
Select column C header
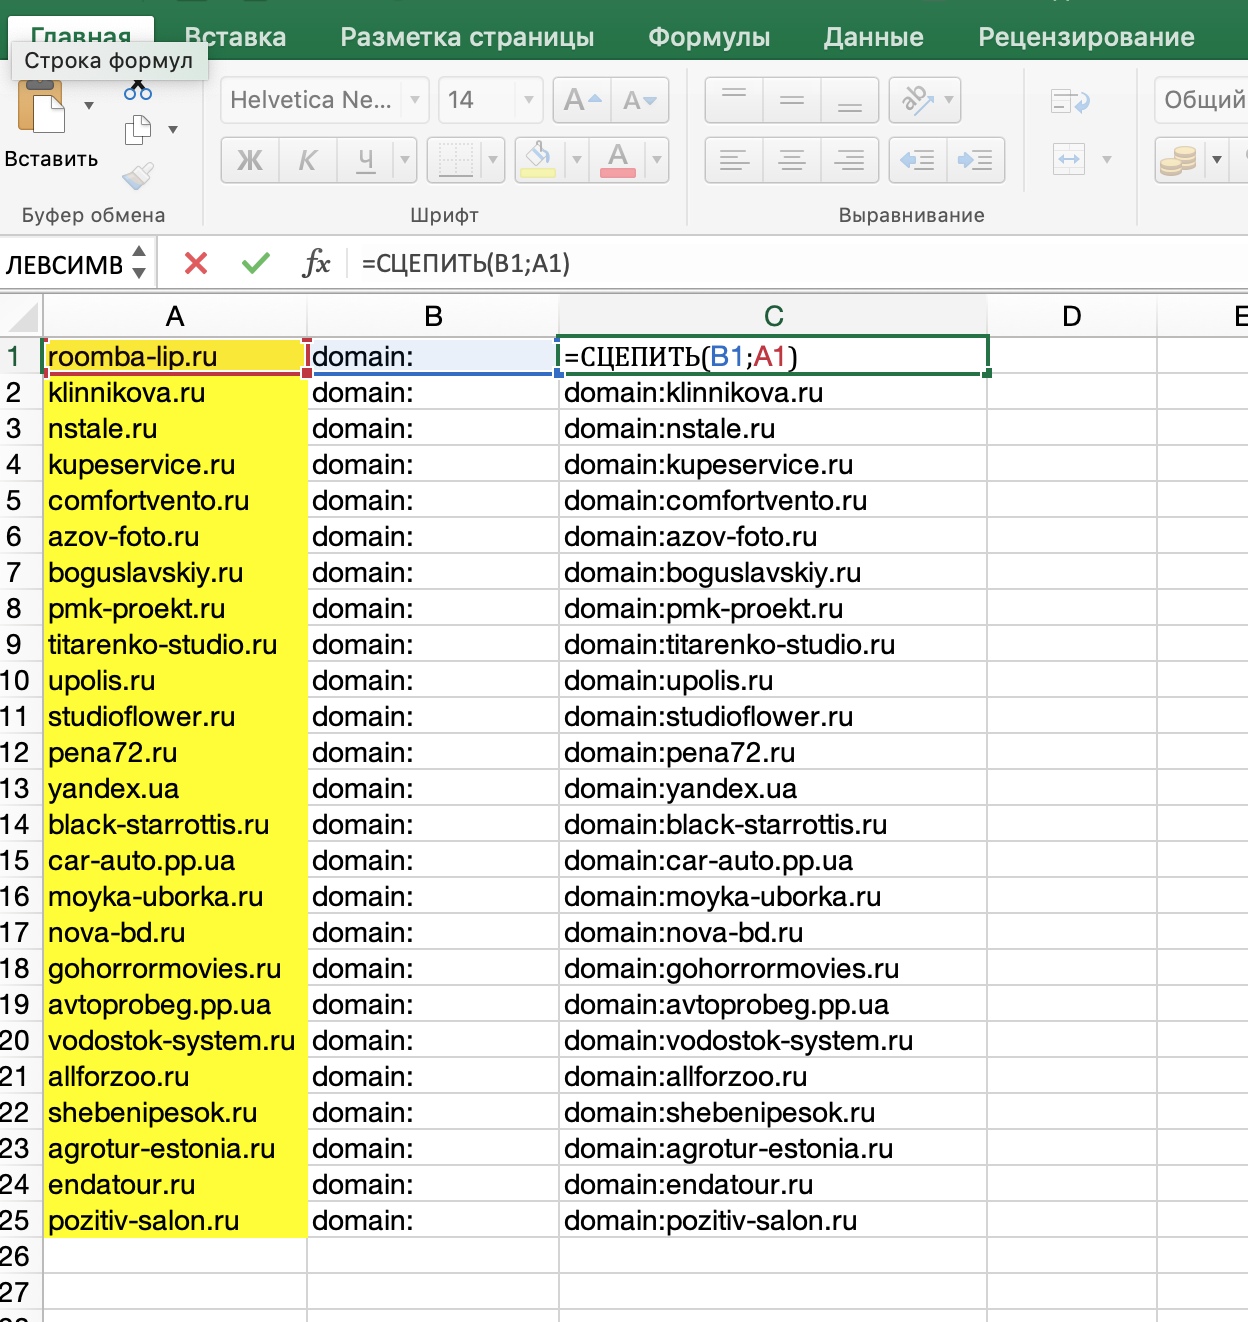point(773,316)
